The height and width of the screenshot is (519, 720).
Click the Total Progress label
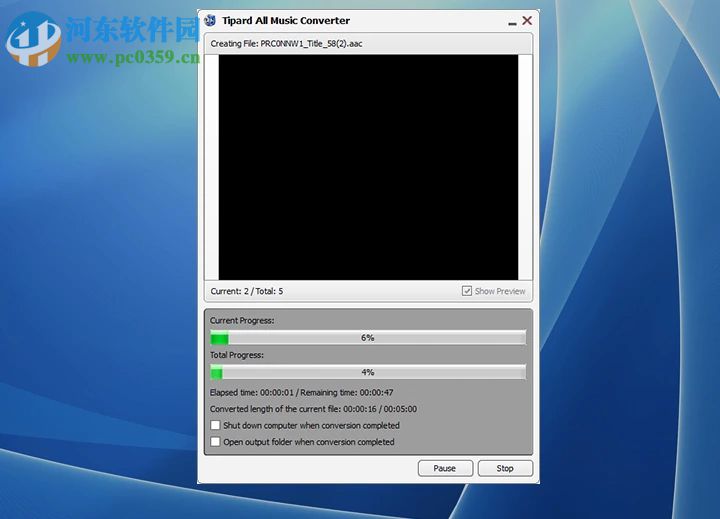coord(236,355)
